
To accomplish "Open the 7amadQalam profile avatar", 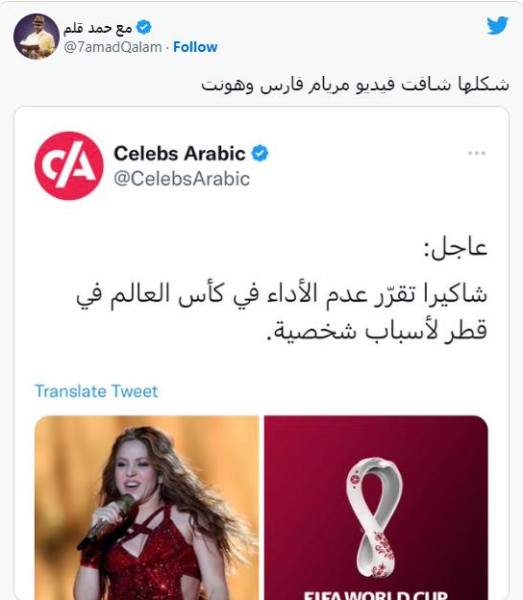I will point(36,36).
